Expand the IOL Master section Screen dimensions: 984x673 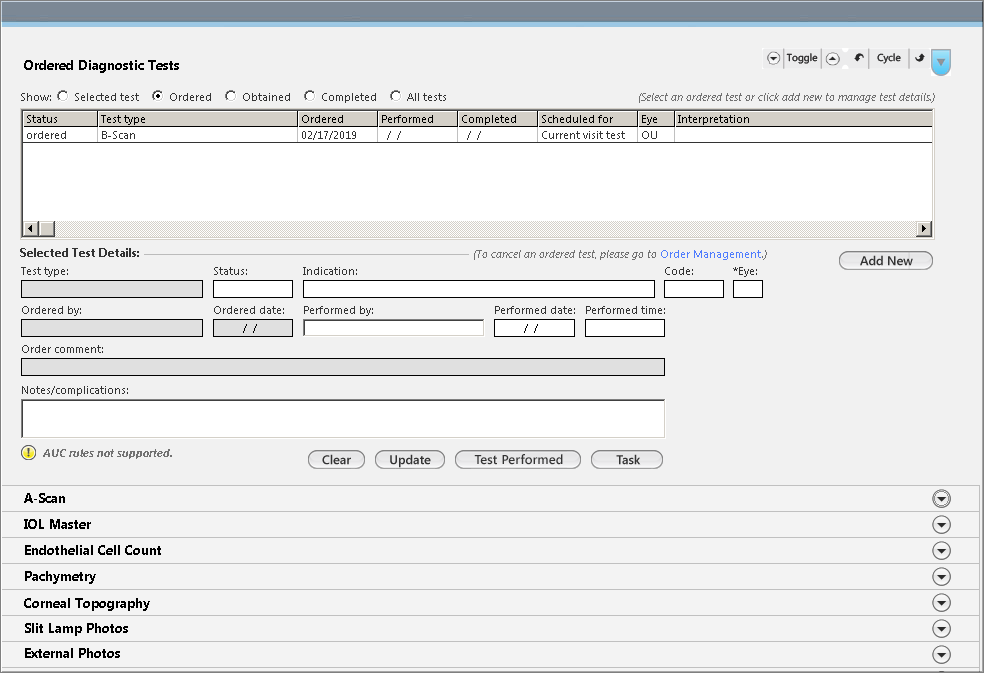tap(941, 524)
